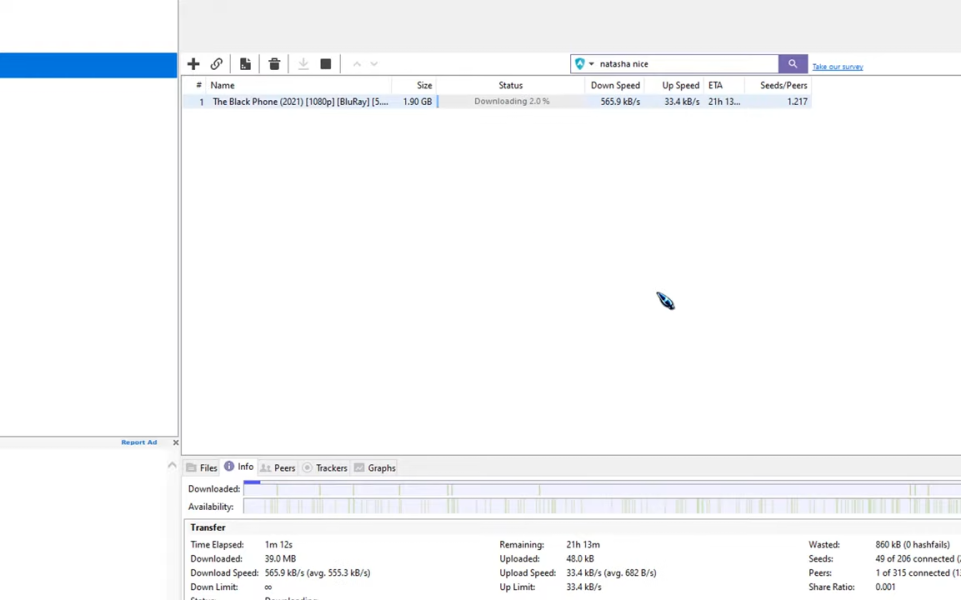This screenshot has width=961, height=600.
Task: Click the '39.0 MB' downloaded value
Action: pos(280,558)
